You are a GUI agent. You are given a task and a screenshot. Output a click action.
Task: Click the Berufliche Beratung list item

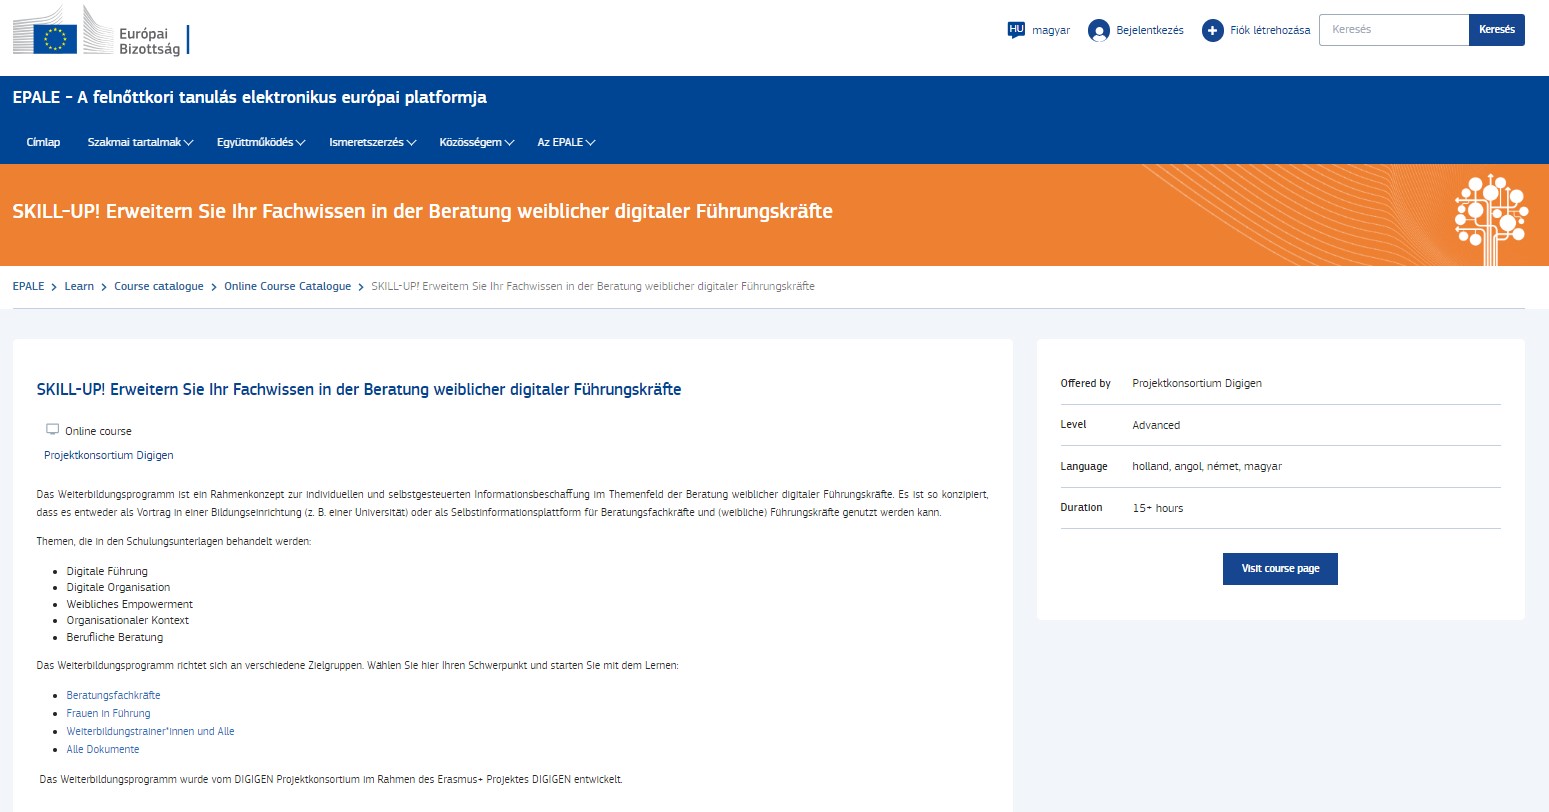[x=115, y=637]
